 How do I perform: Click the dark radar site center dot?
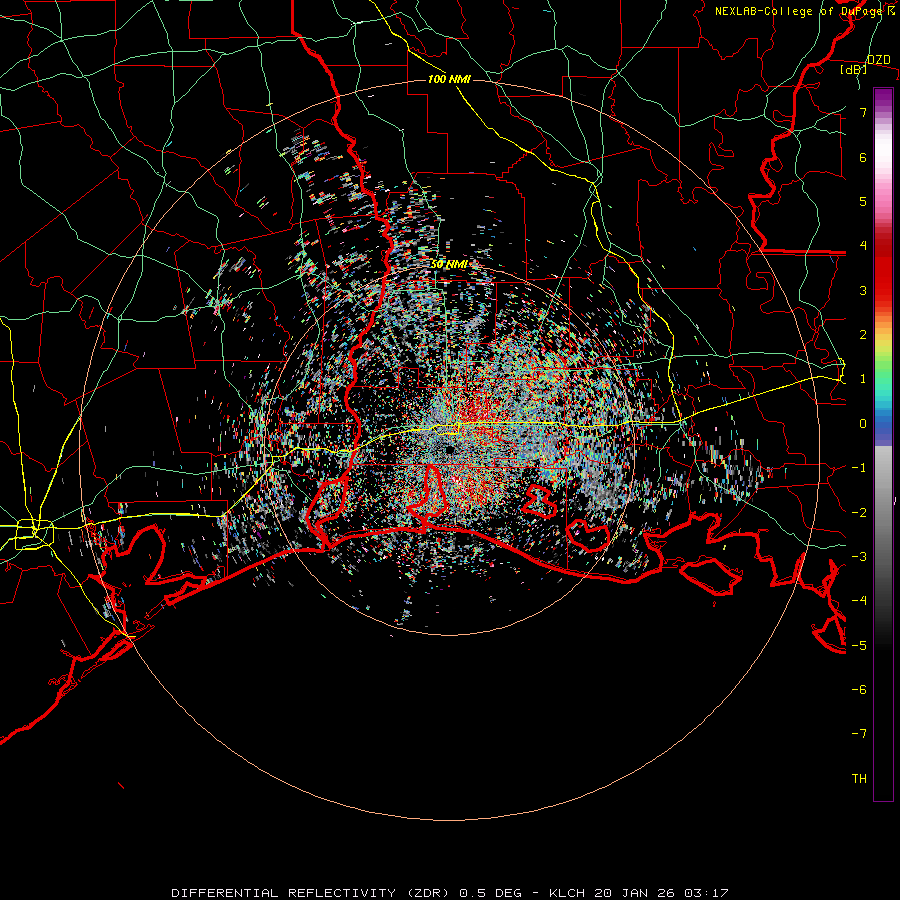[x=449, y=449]
